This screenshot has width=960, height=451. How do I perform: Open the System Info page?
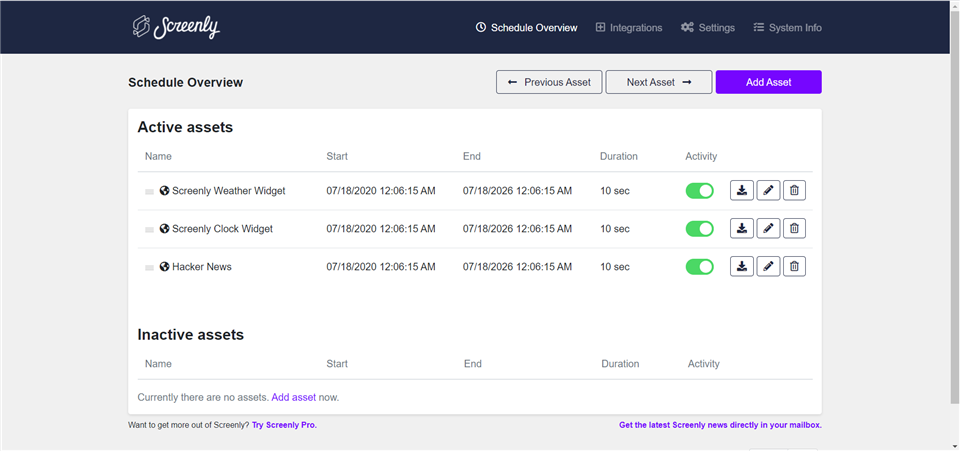click(x=787, y=28)
